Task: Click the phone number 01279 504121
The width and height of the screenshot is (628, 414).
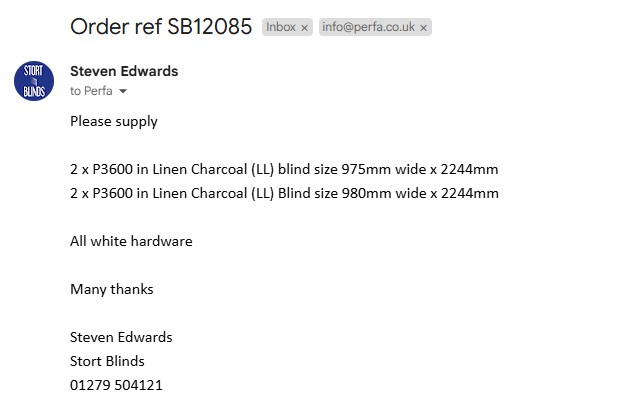Action: pos(116,385)
